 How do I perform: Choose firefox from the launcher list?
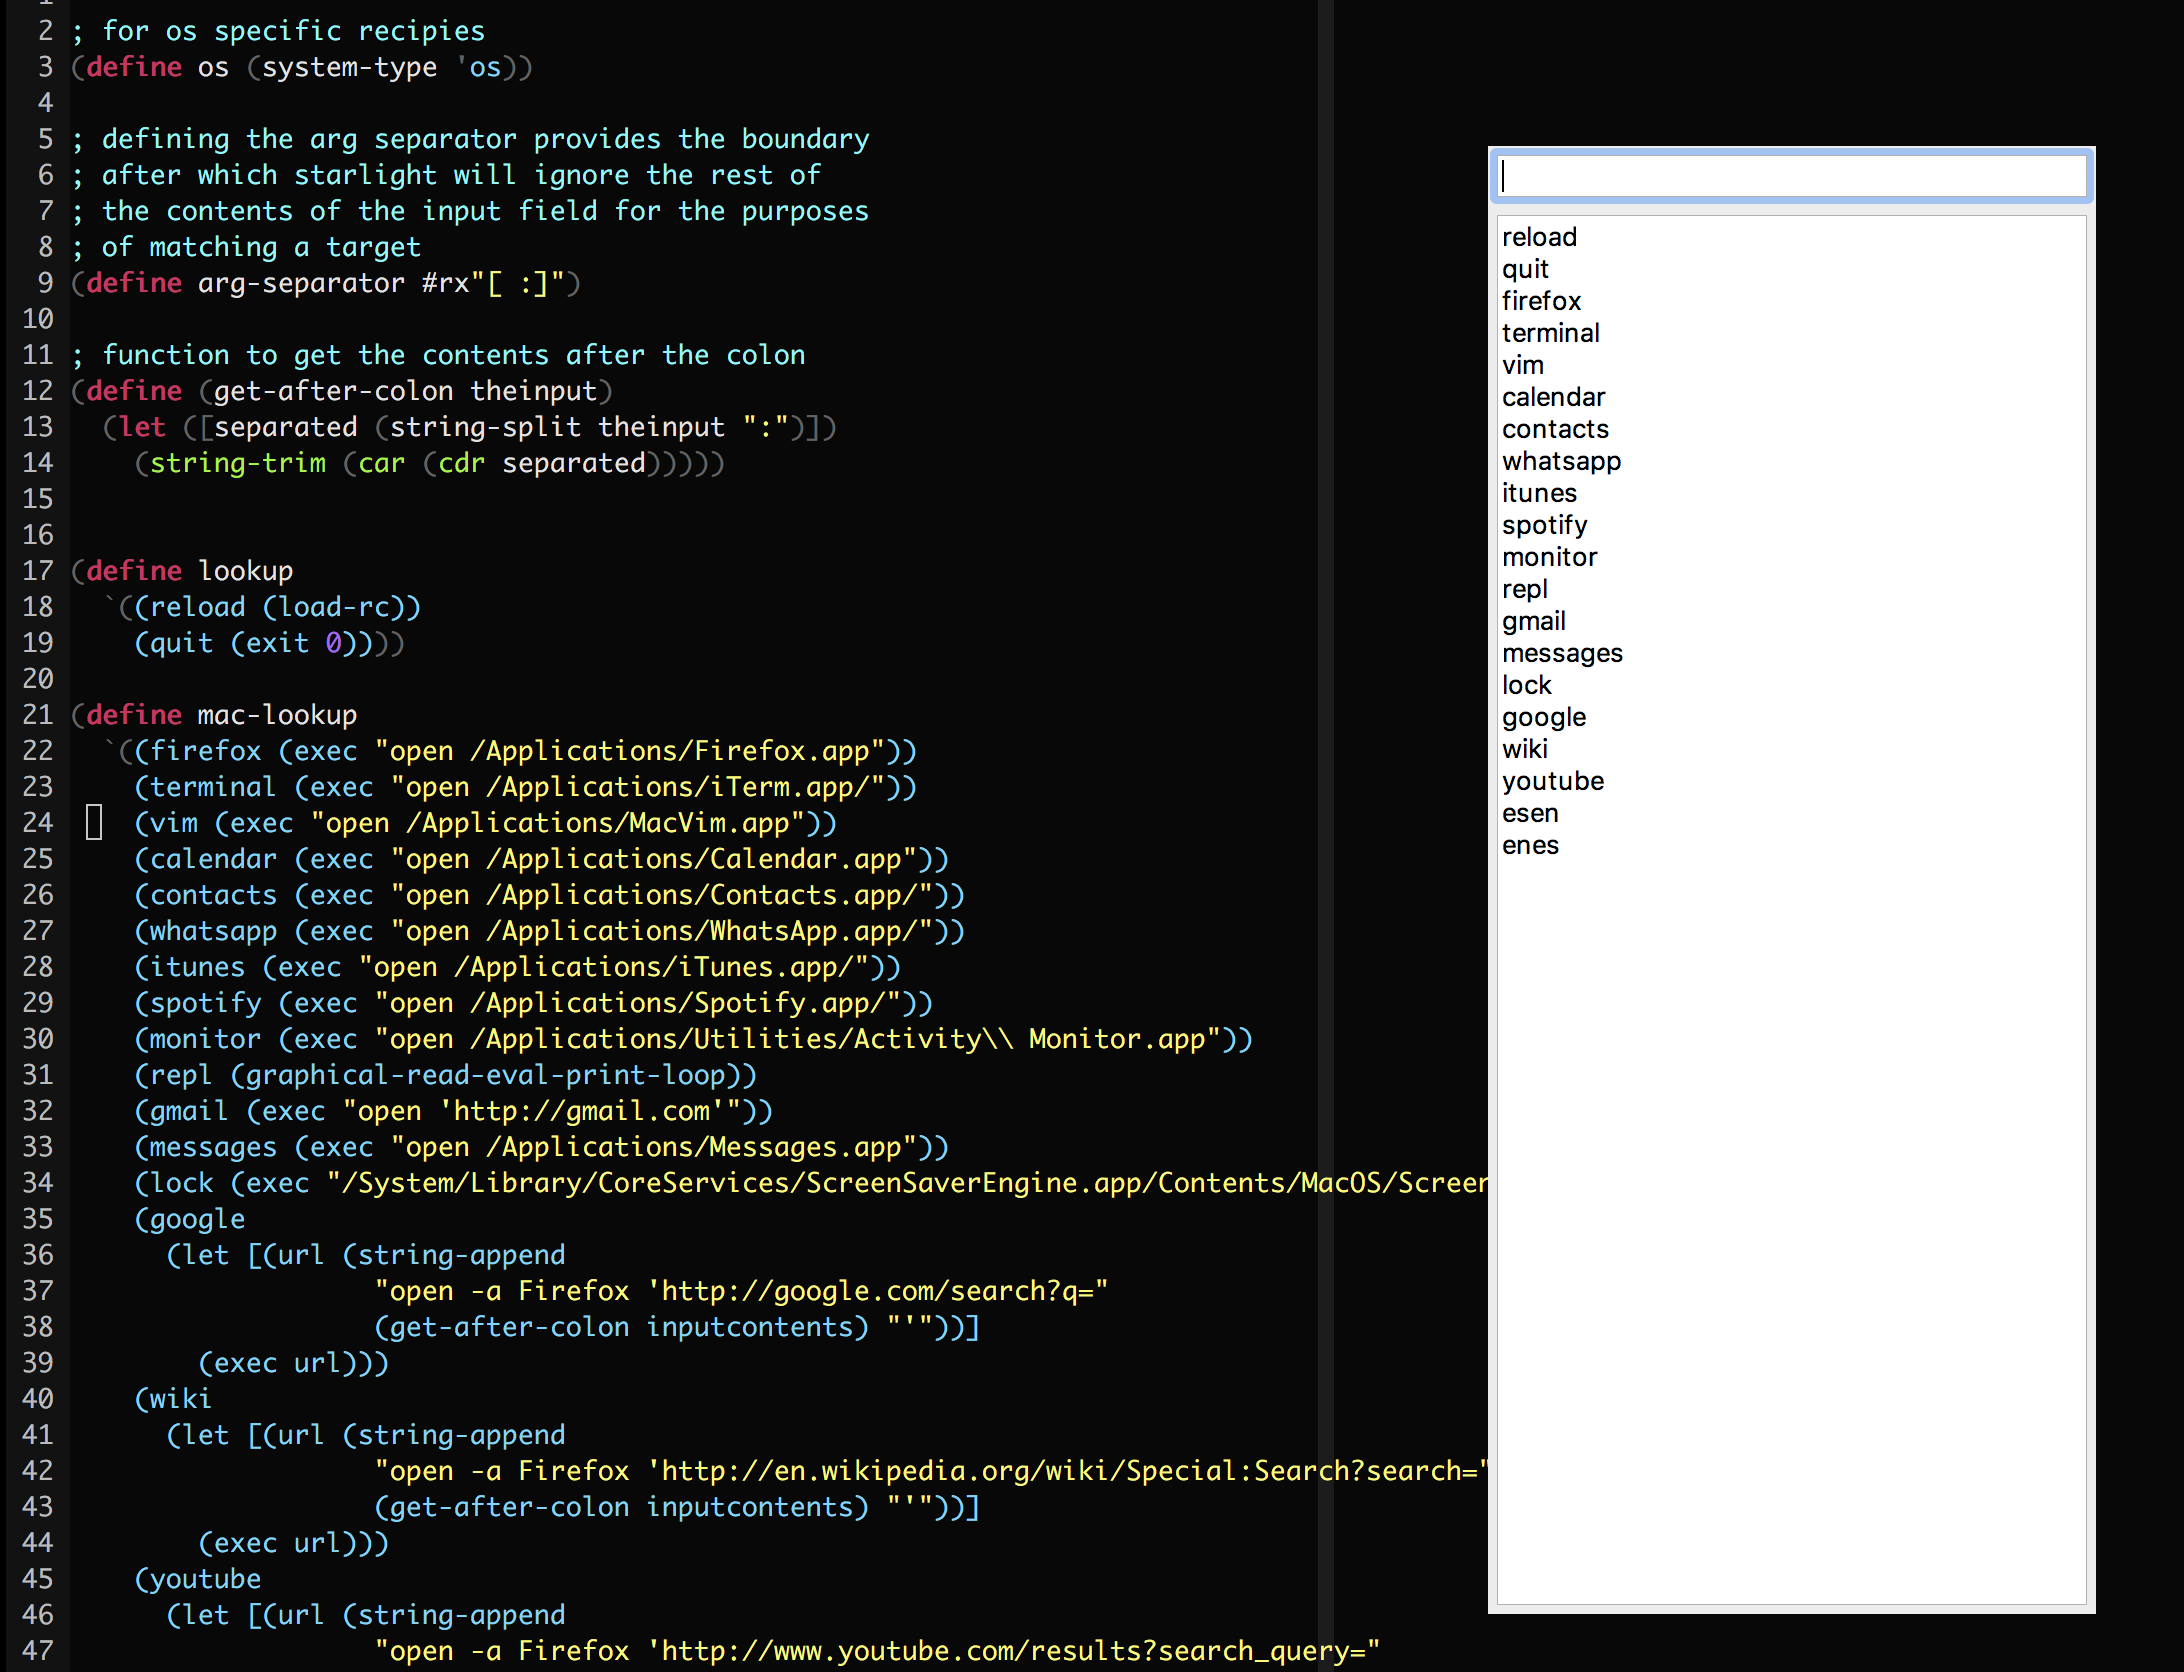[1541, 301]
